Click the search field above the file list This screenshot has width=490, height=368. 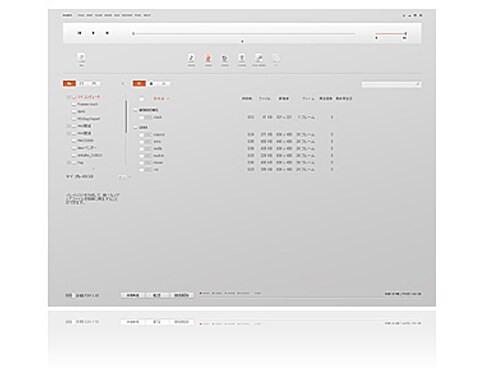tap(391, 84)
